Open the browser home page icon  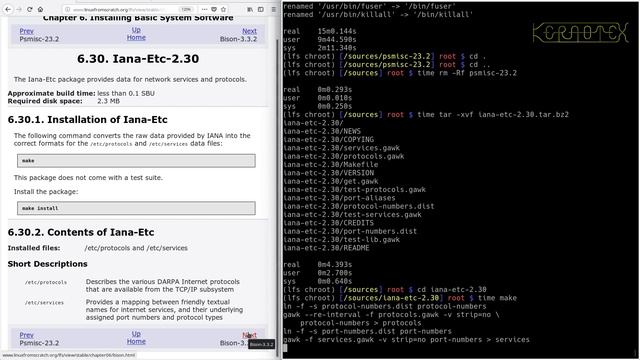(x=40, y=9)
